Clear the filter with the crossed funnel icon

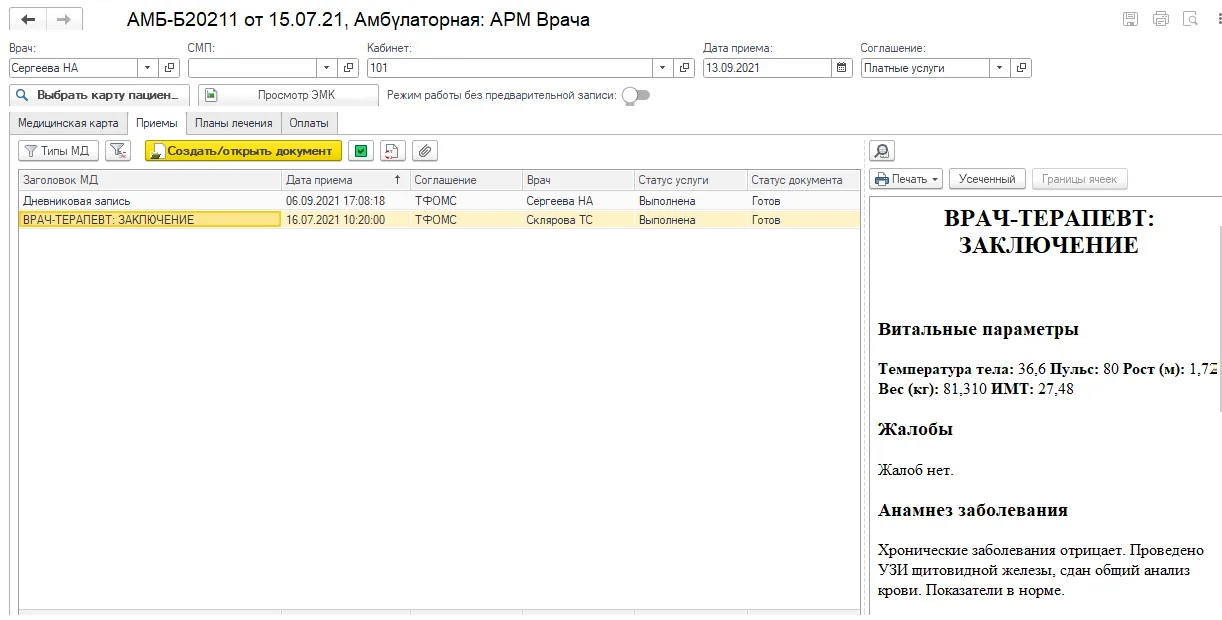(x=119, y=151)
